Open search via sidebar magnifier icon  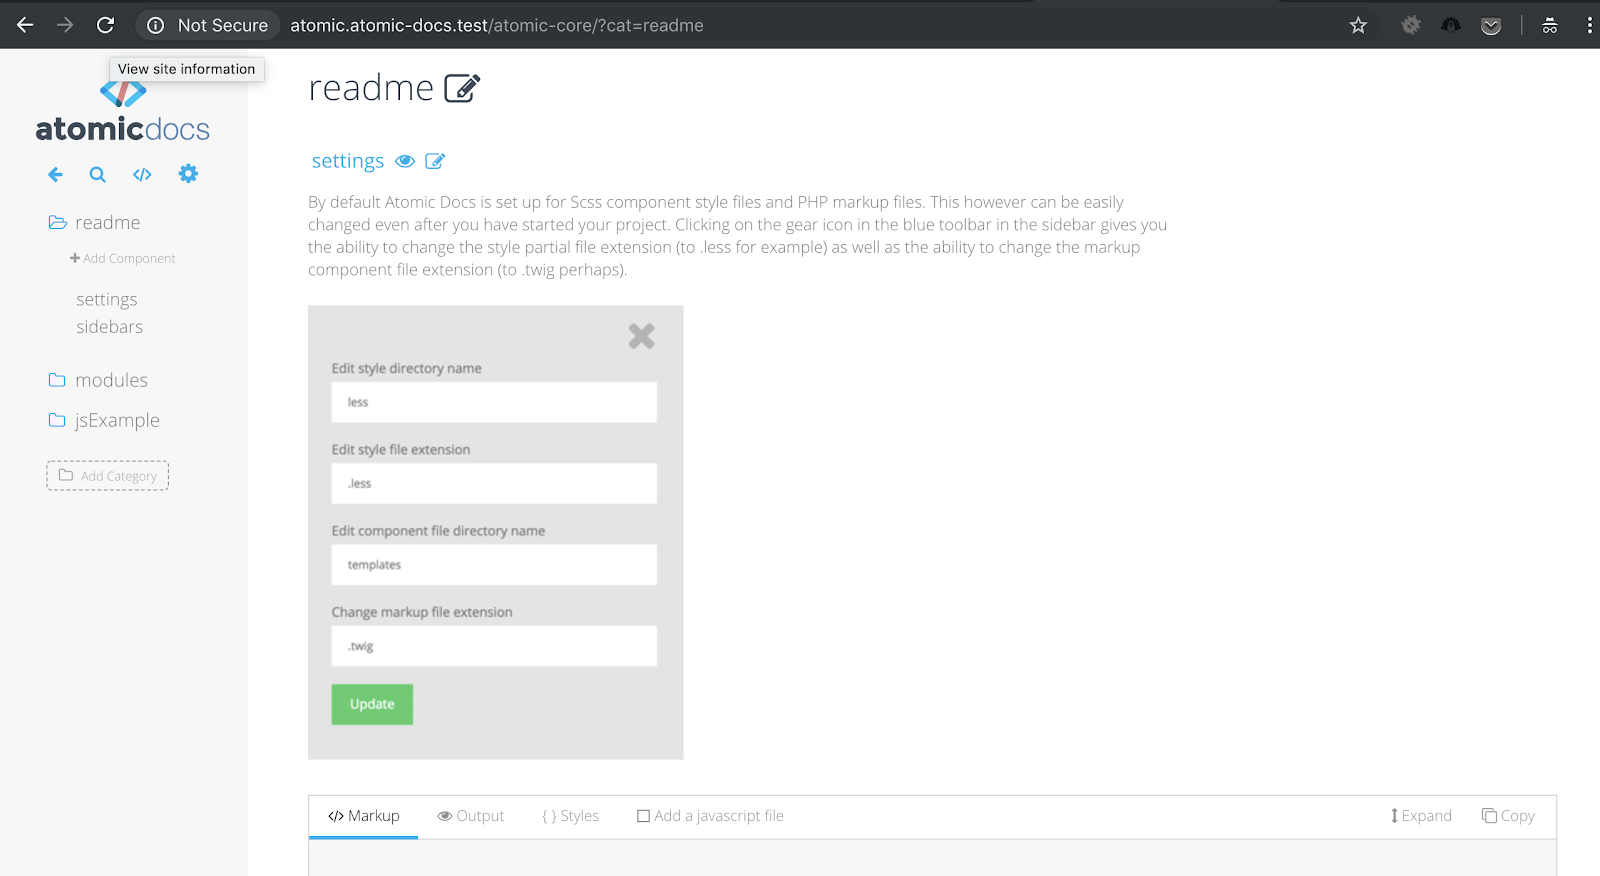(x=97, y=174)
